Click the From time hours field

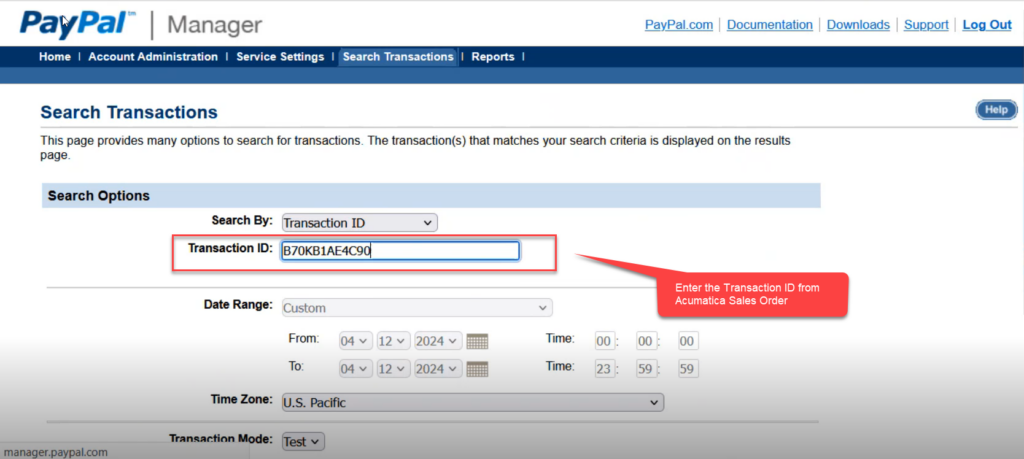605,341
